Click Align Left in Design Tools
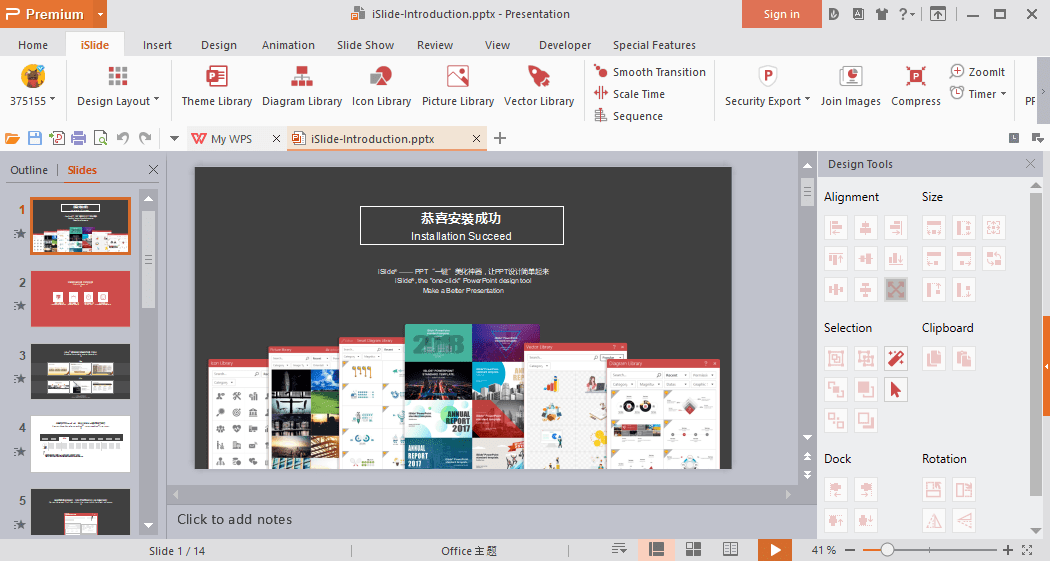Viewport: 1050px width, 561px height. pos(836,228)
